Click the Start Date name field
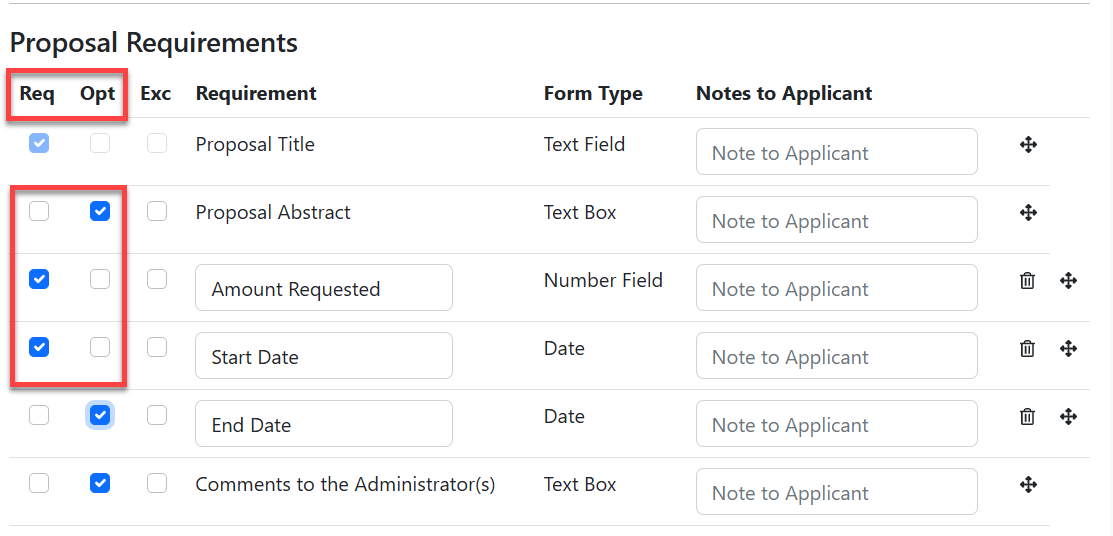Screen dimensions: 1113x536 tap(324, 356)
